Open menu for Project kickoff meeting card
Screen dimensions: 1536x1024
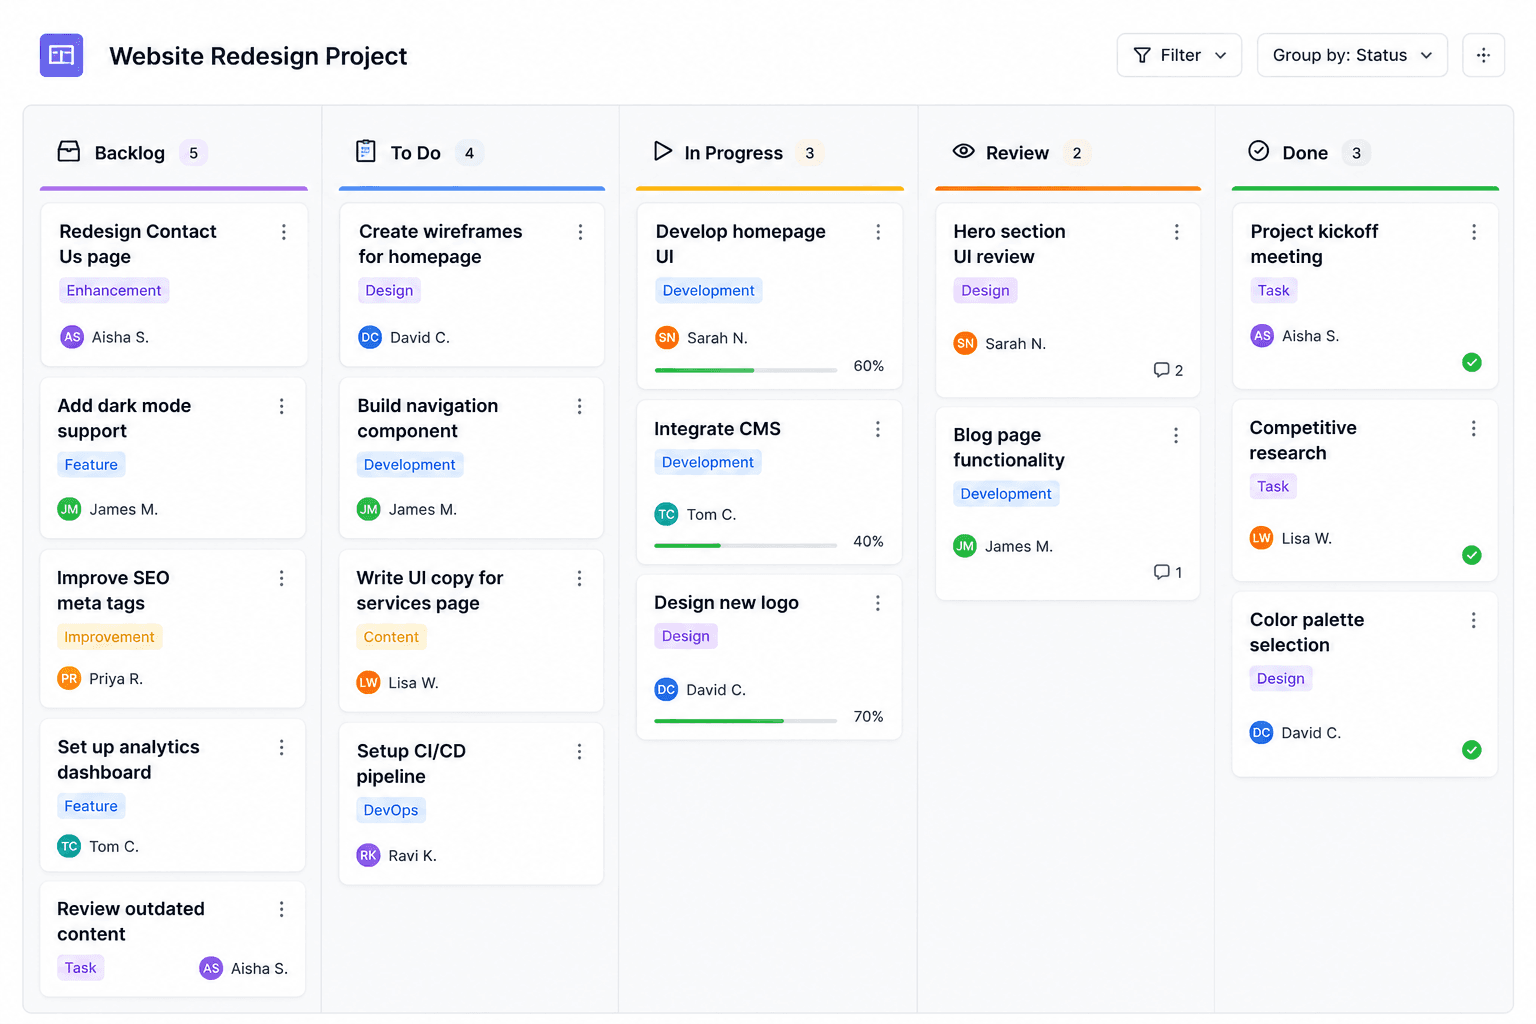coord(1474,232)
